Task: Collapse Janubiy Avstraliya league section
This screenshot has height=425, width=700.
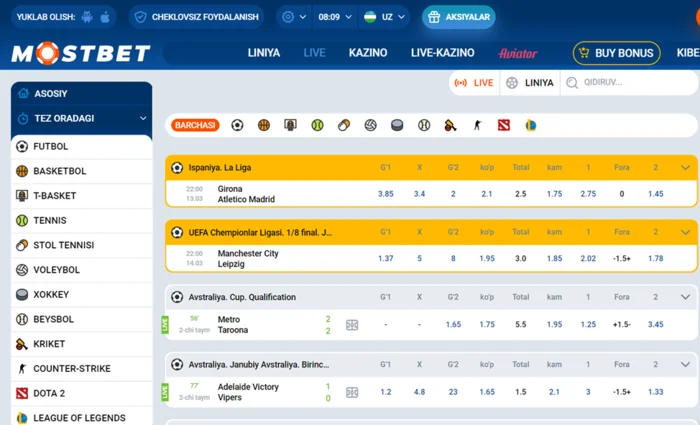Action: 685,364
